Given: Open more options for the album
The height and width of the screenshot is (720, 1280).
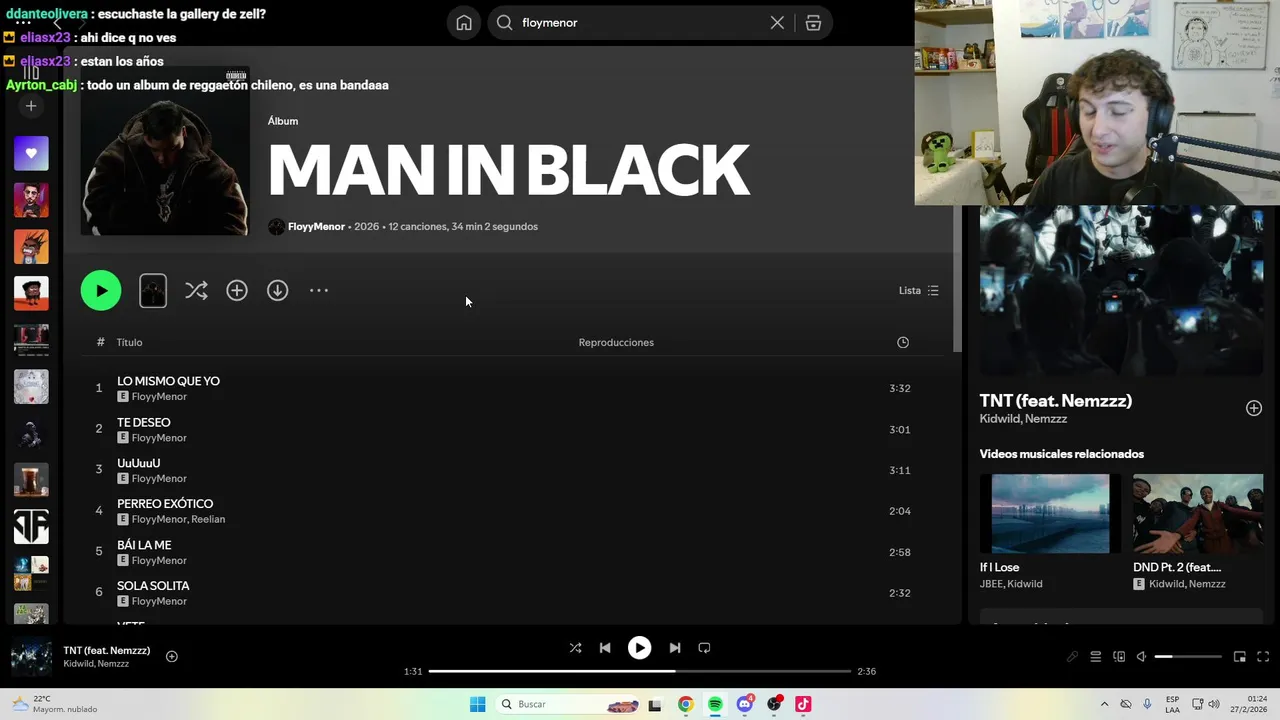Looking at the screenshot, I should click(318, 290).
